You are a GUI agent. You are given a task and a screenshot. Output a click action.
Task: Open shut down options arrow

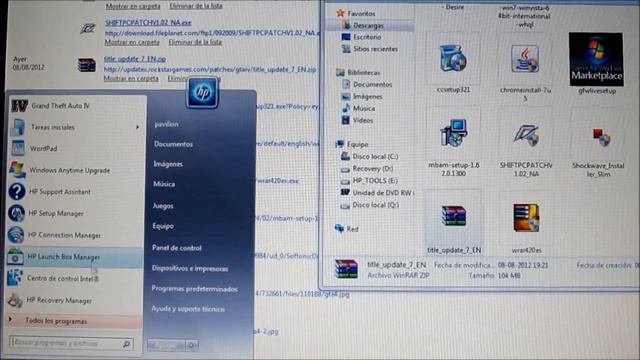coord(192,345)
